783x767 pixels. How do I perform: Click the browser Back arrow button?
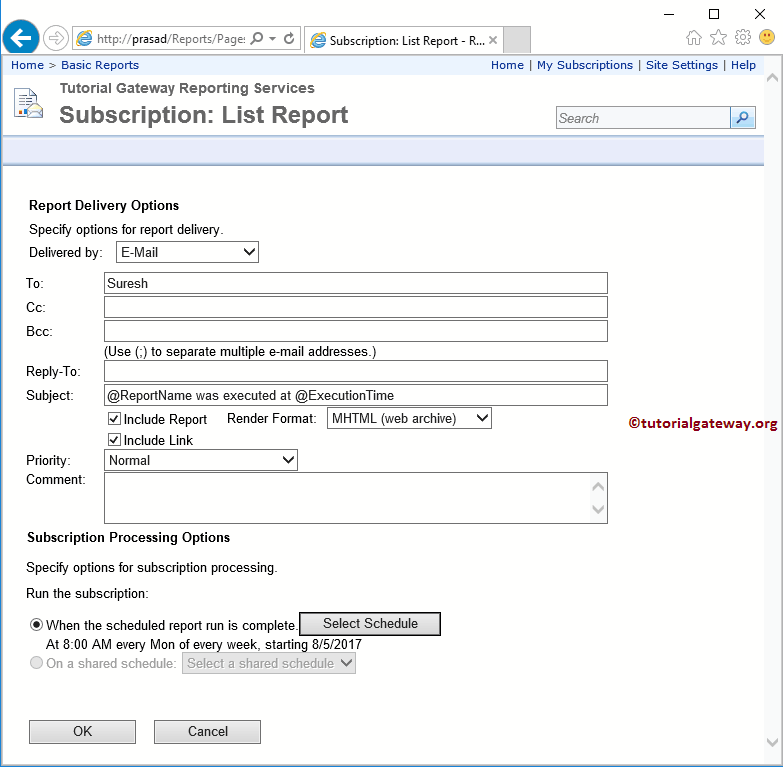click(x=21, y=37)
